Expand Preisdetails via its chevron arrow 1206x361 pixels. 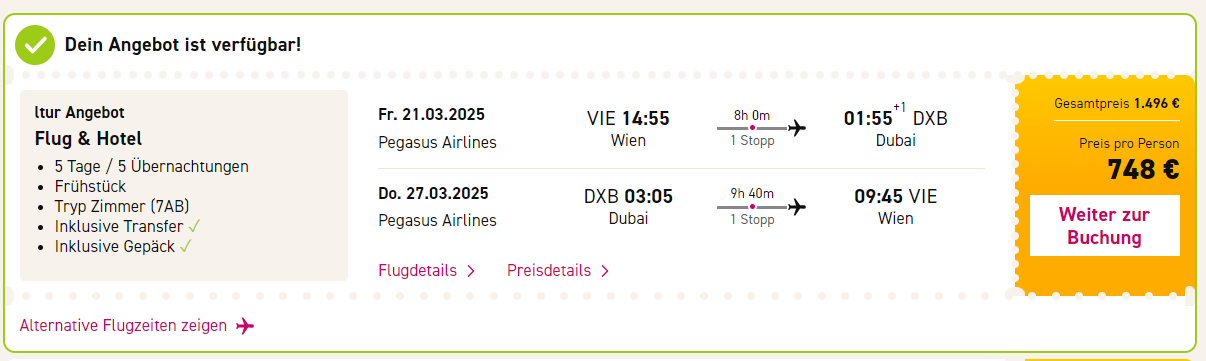605,271
